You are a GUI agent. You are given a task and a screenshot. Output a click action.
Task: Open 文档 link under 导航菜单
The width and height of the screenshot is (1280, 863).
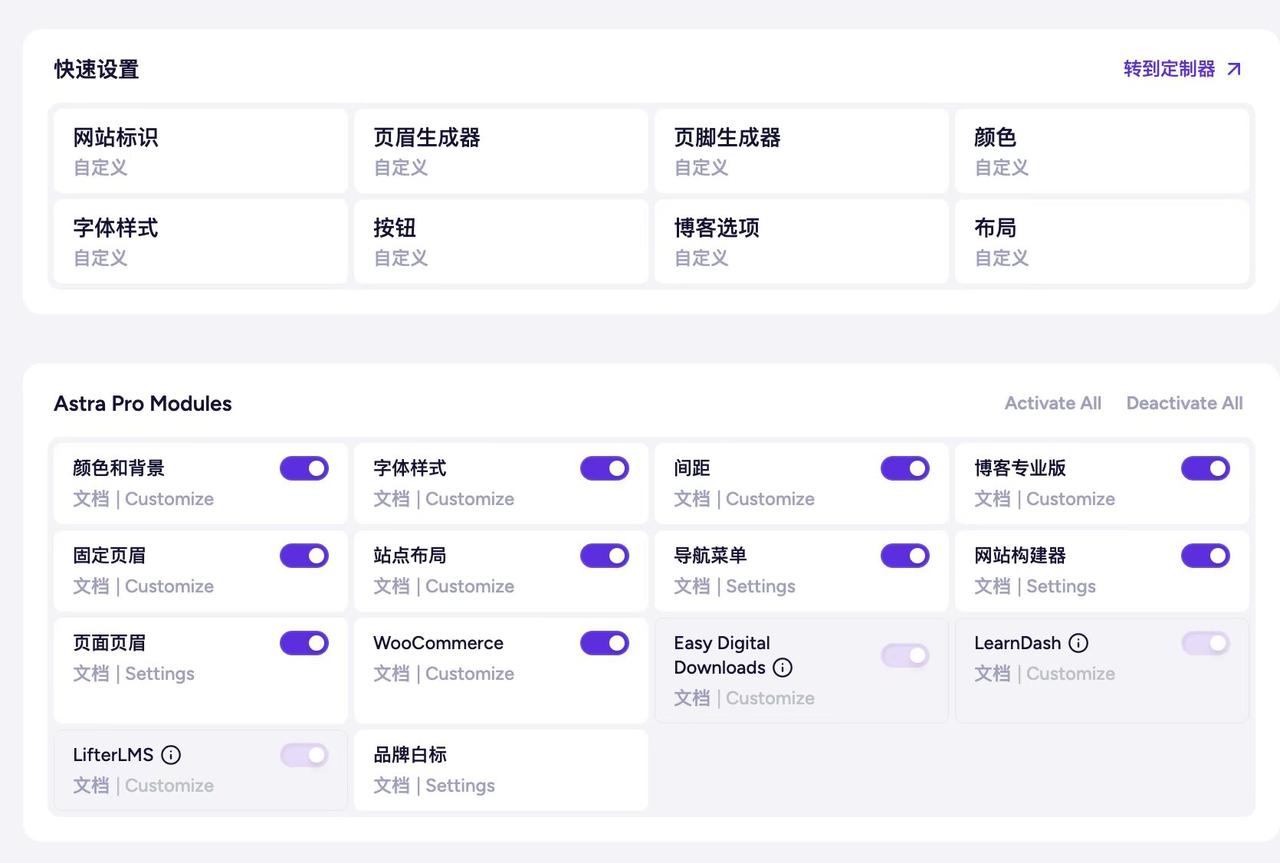[692, 586]
